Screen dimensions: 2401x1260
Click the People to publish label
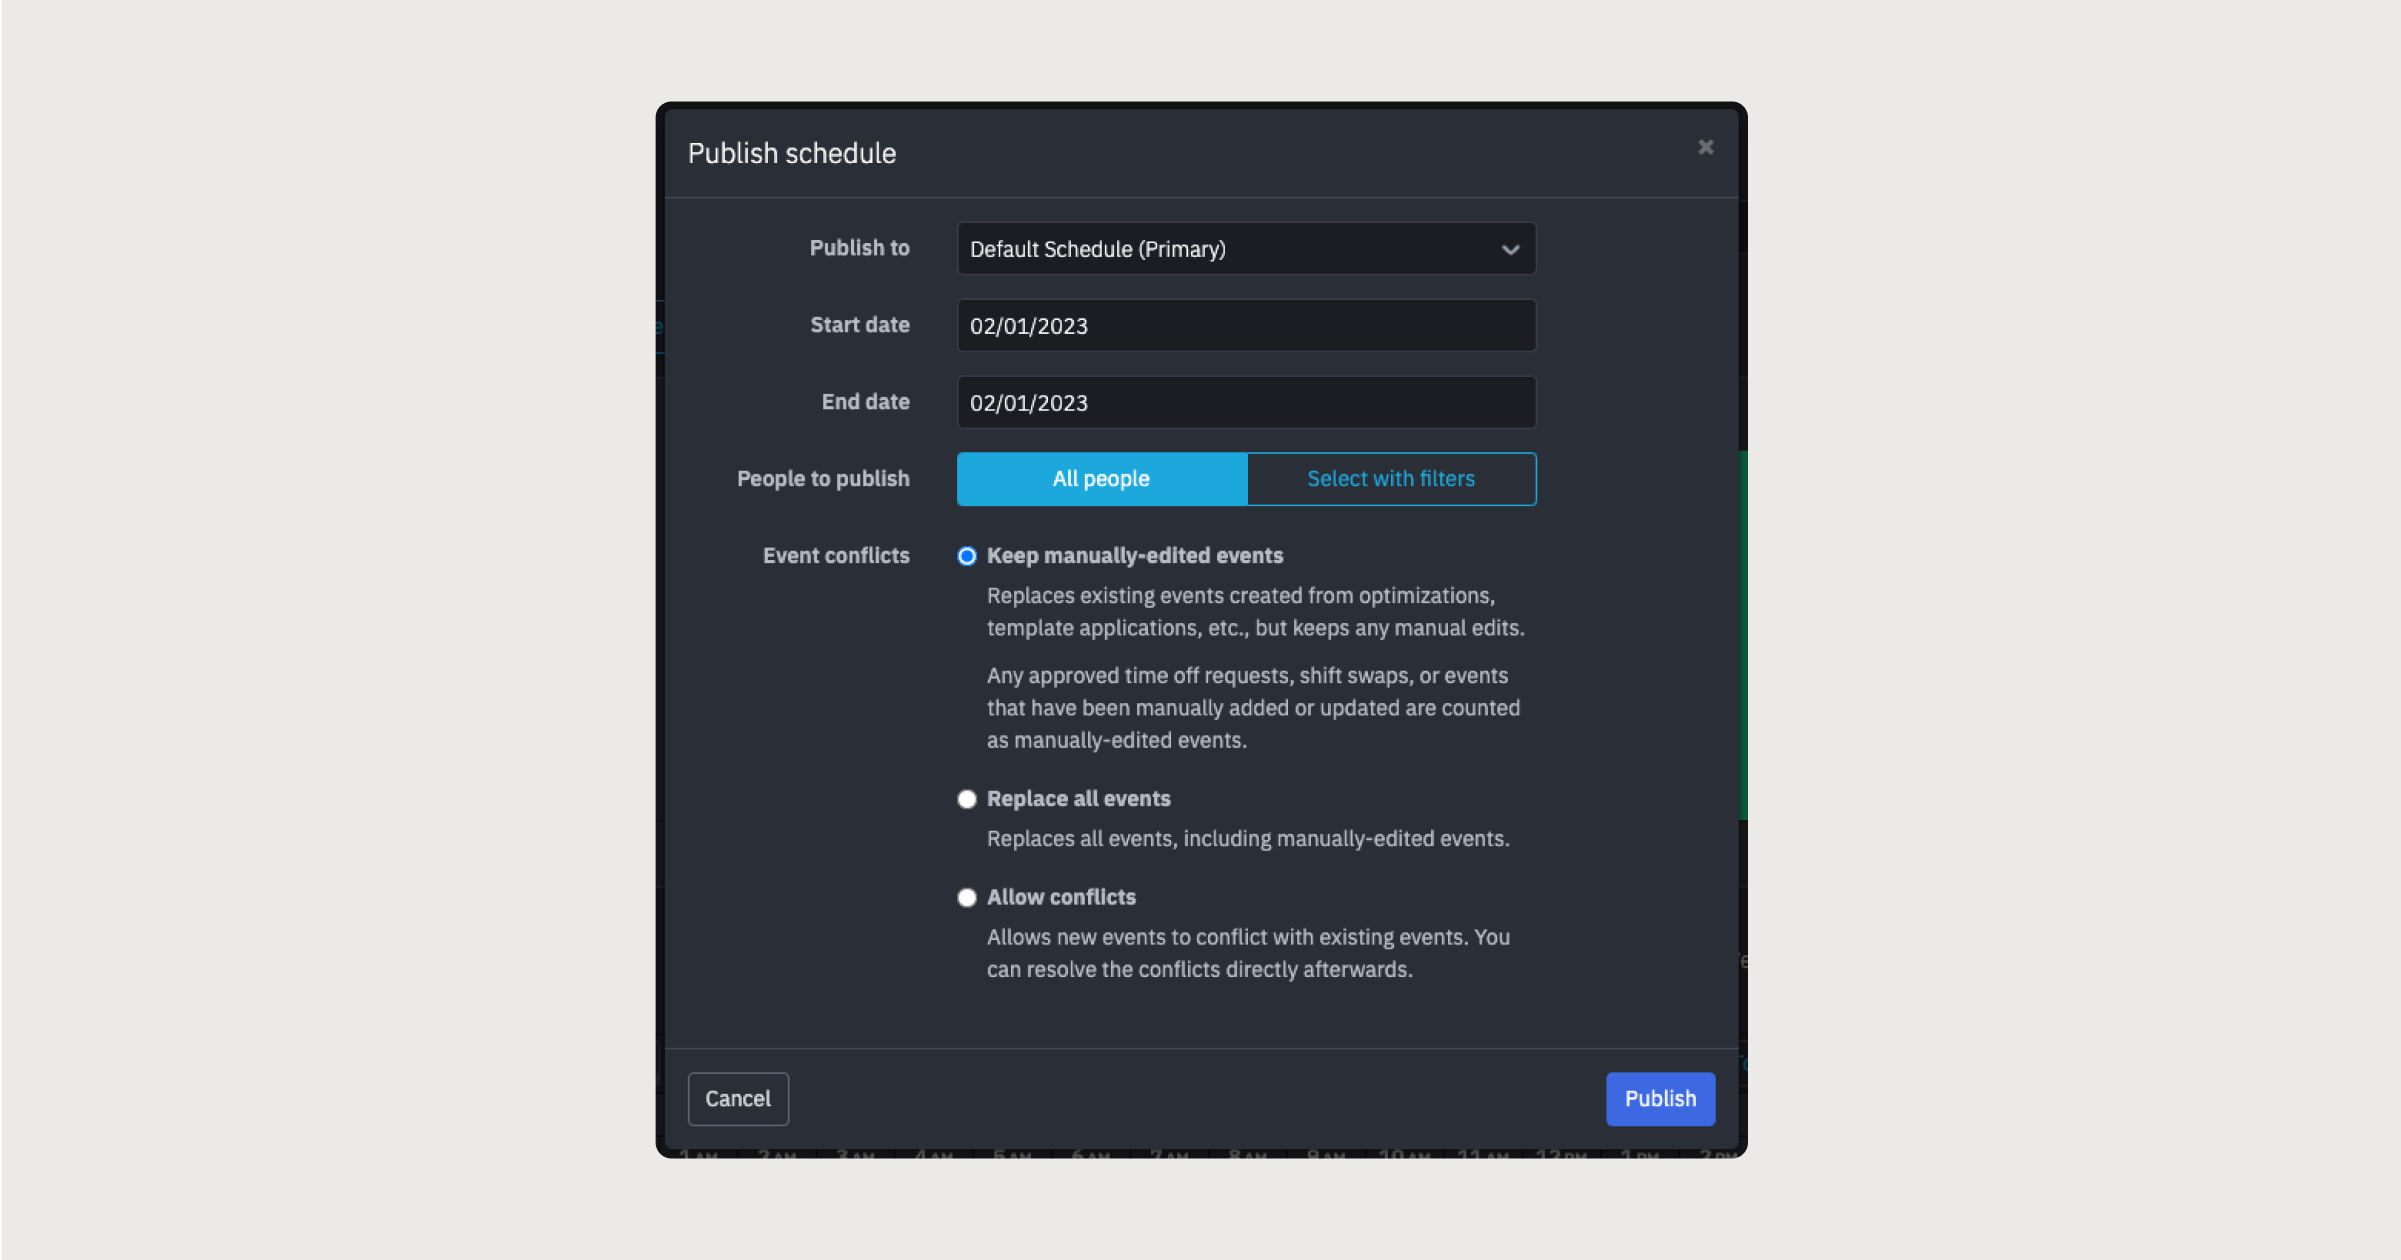pyautogui.click(x=822, y=479)
